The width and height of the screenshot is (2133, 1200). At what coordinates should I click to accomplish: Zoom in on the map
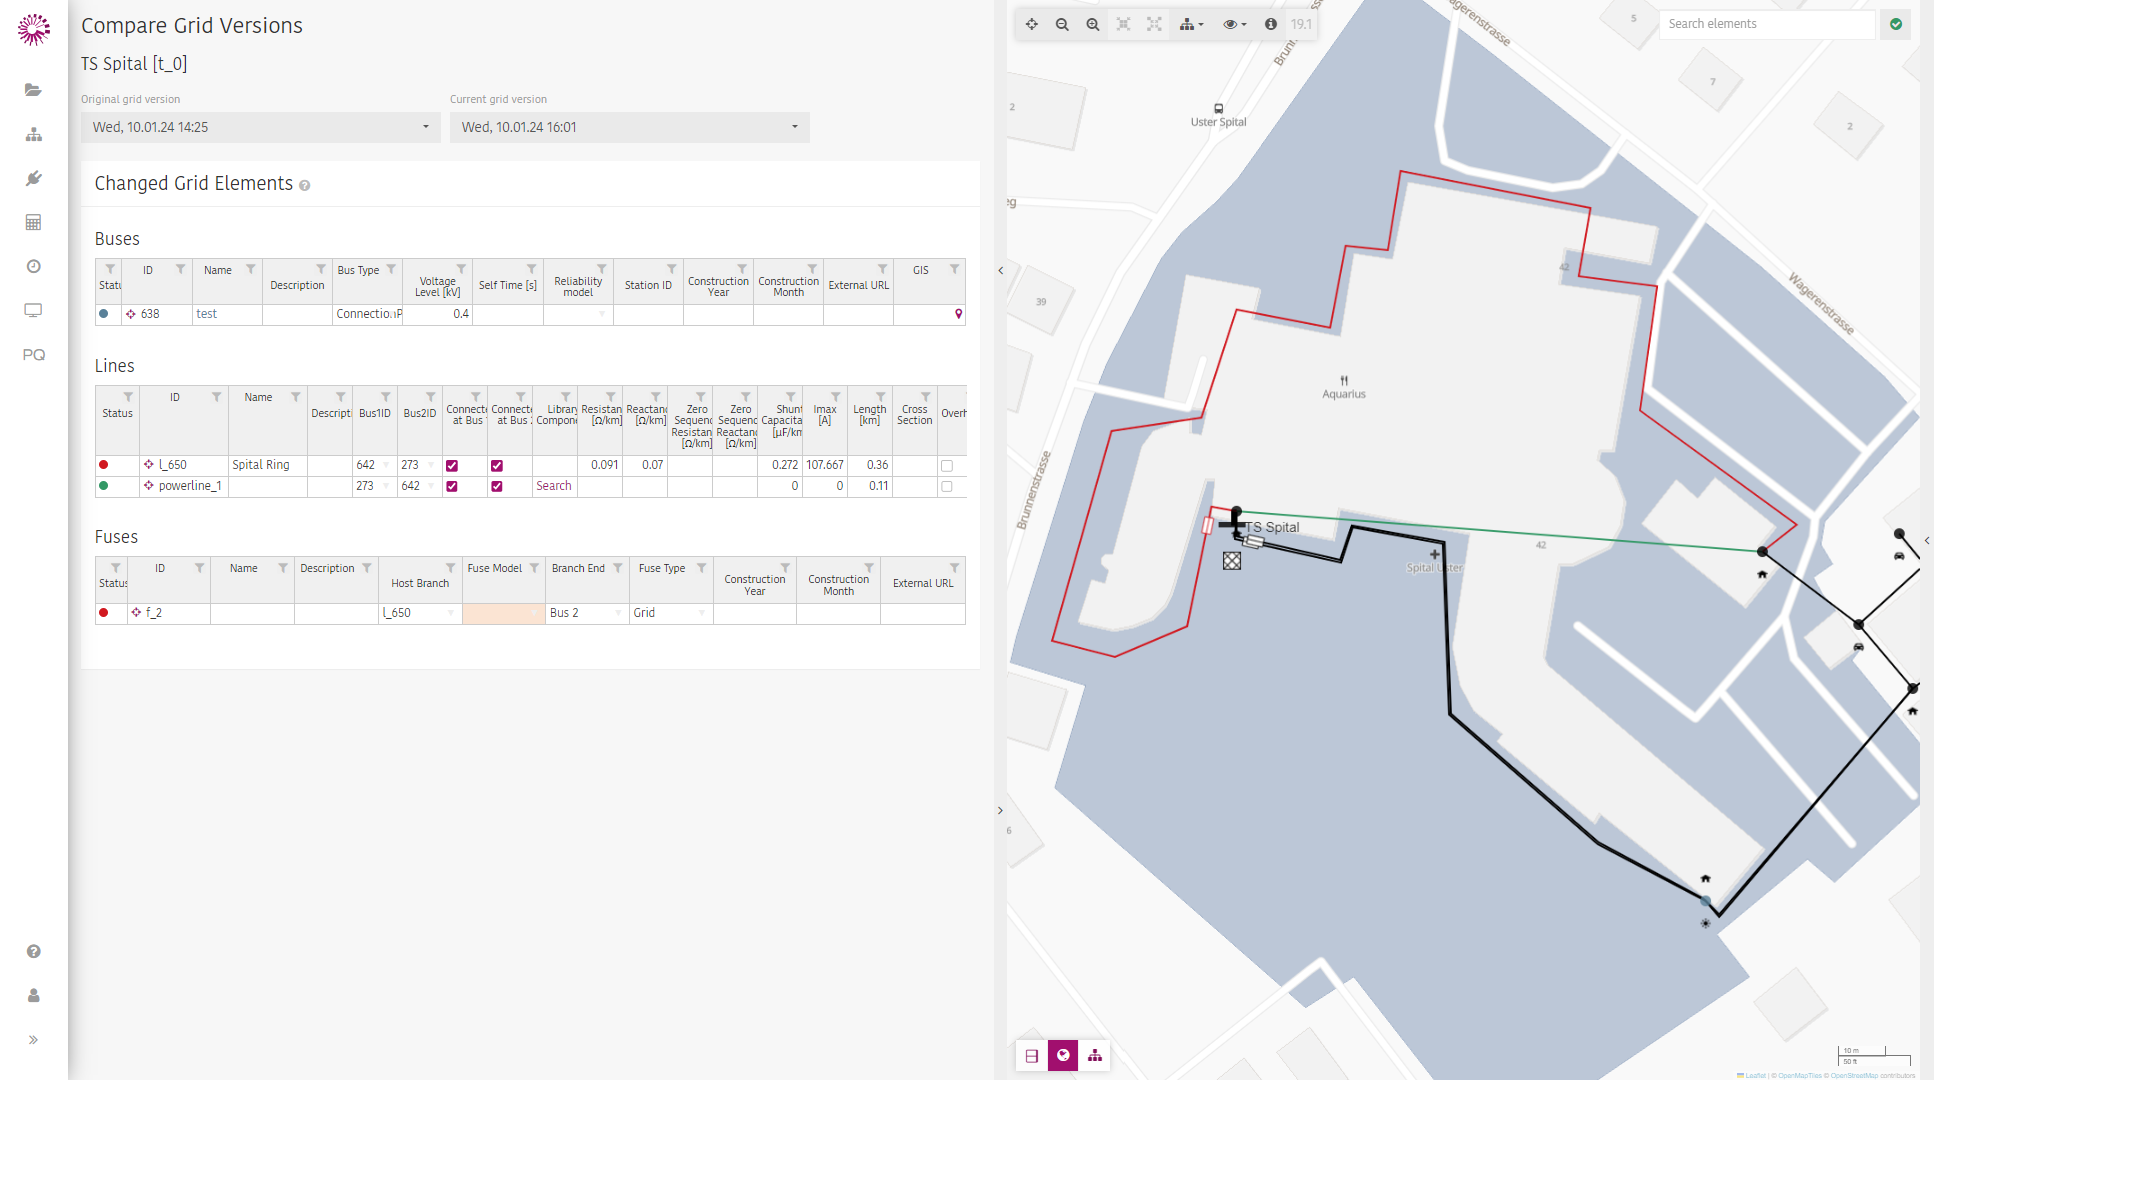1093,24
